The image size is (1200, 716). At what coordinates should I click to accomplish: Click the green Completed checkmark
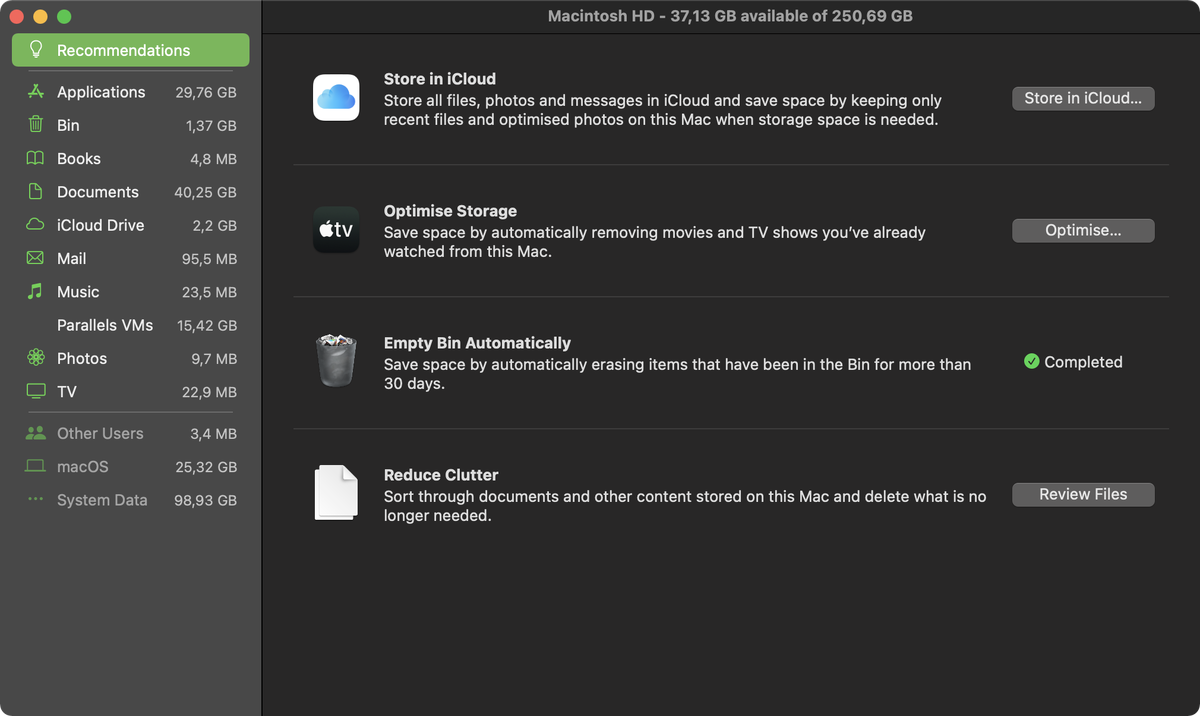click(x=1032, y=362)
